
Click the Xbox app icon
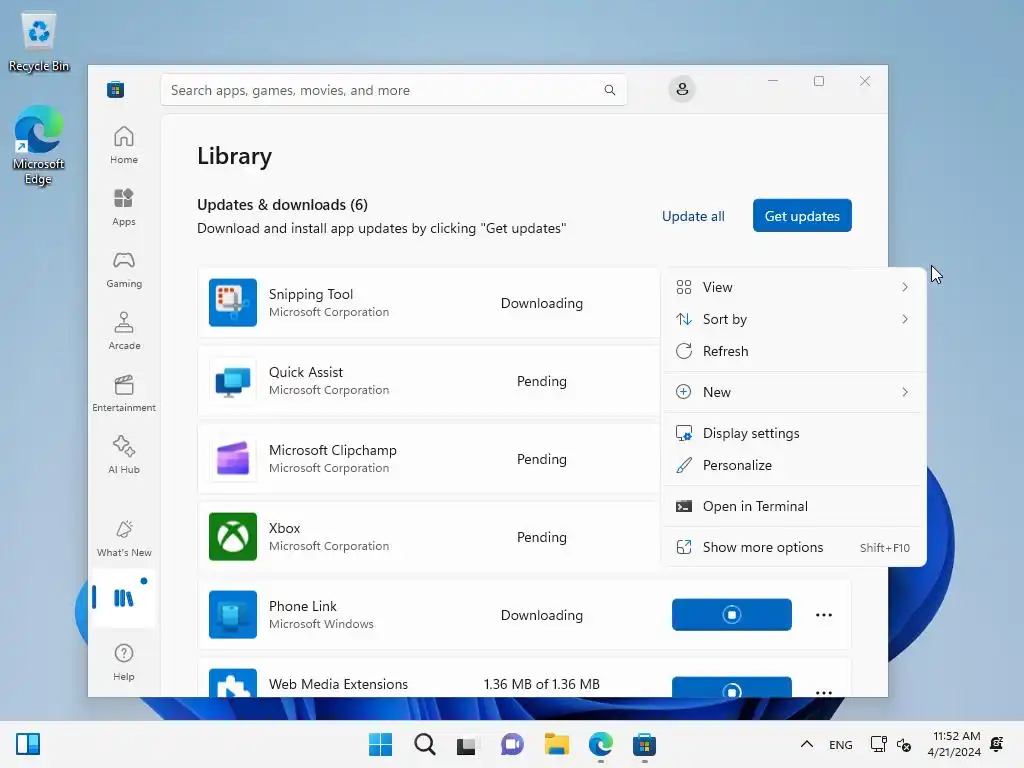tap(232, 537)
